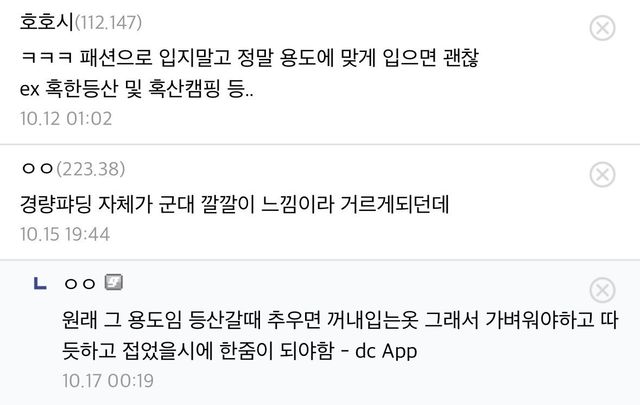Image resolution: width=640 pixels, height=405 pixels.
Task: Click the reply text starting with 원래 그 용도임
Action: click(330, 319)
